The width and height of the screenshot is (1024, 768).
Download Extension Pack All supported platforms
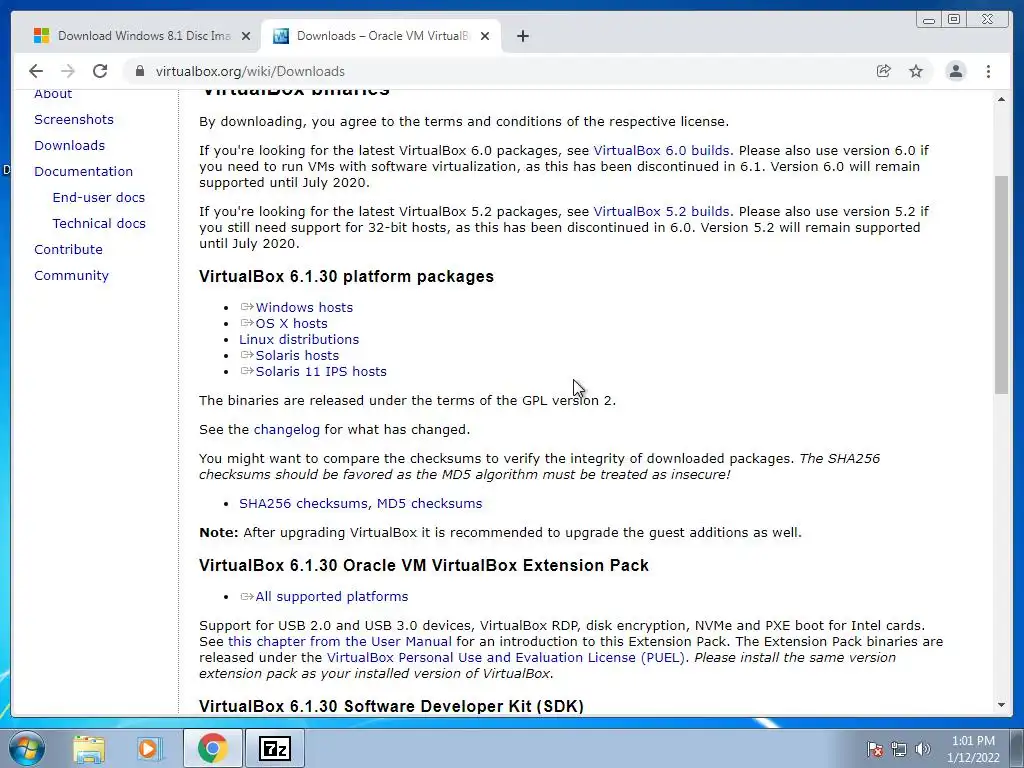coord(332,597)
